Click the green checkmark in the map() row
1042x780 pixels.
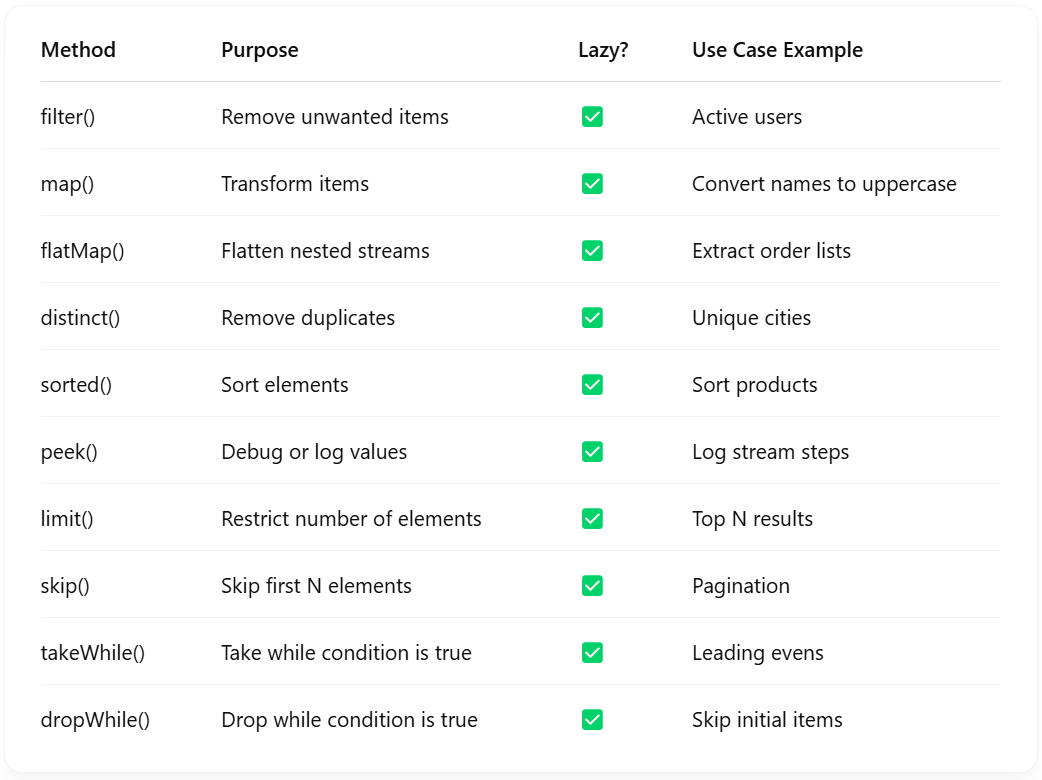(x=592, y=184)
